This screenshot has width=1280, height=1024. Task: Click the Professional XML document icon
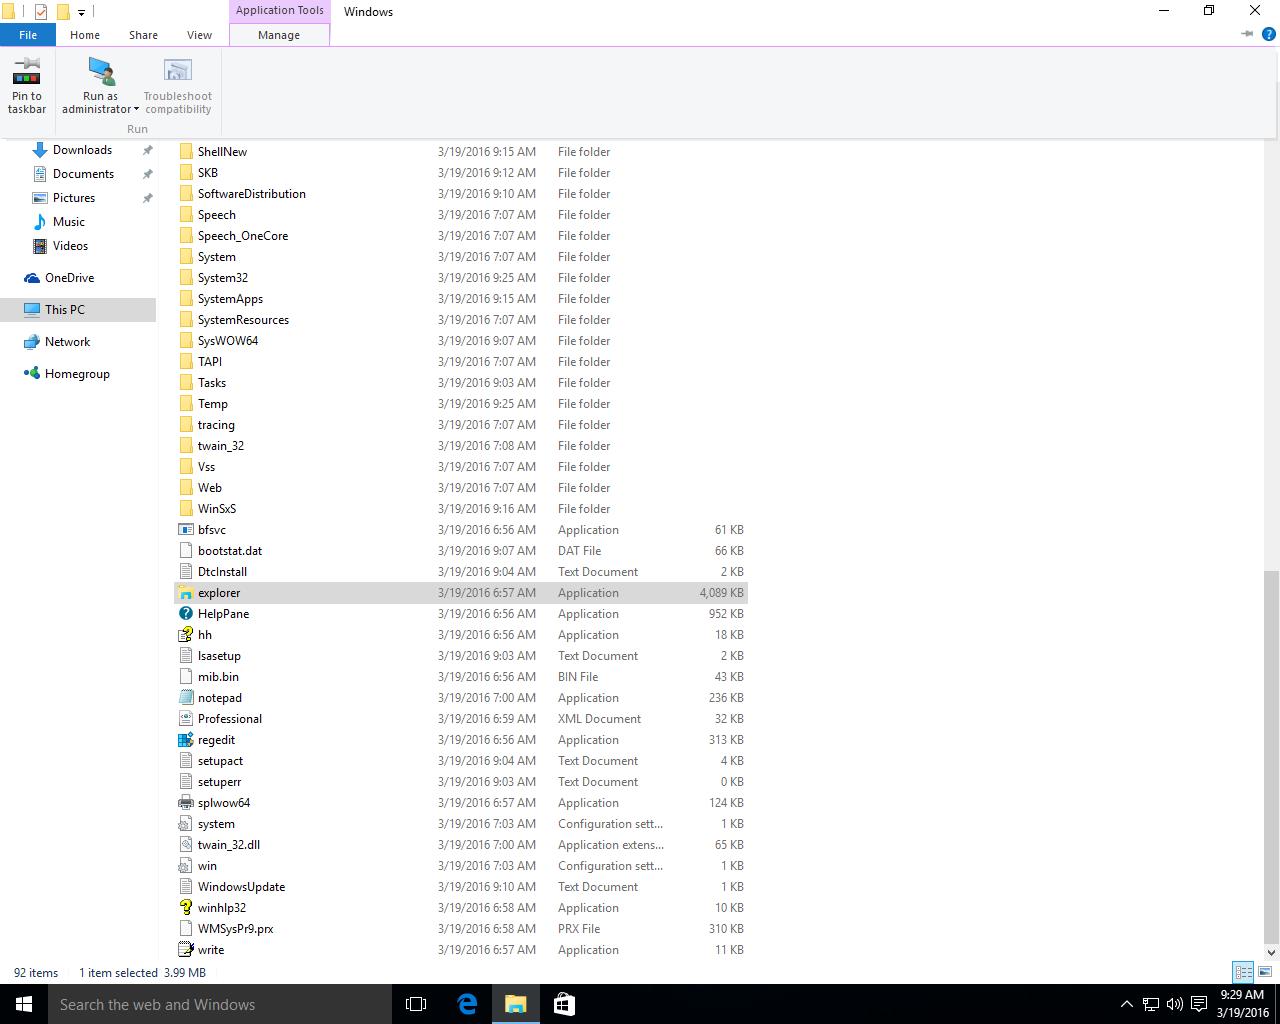tap(185, 719)
